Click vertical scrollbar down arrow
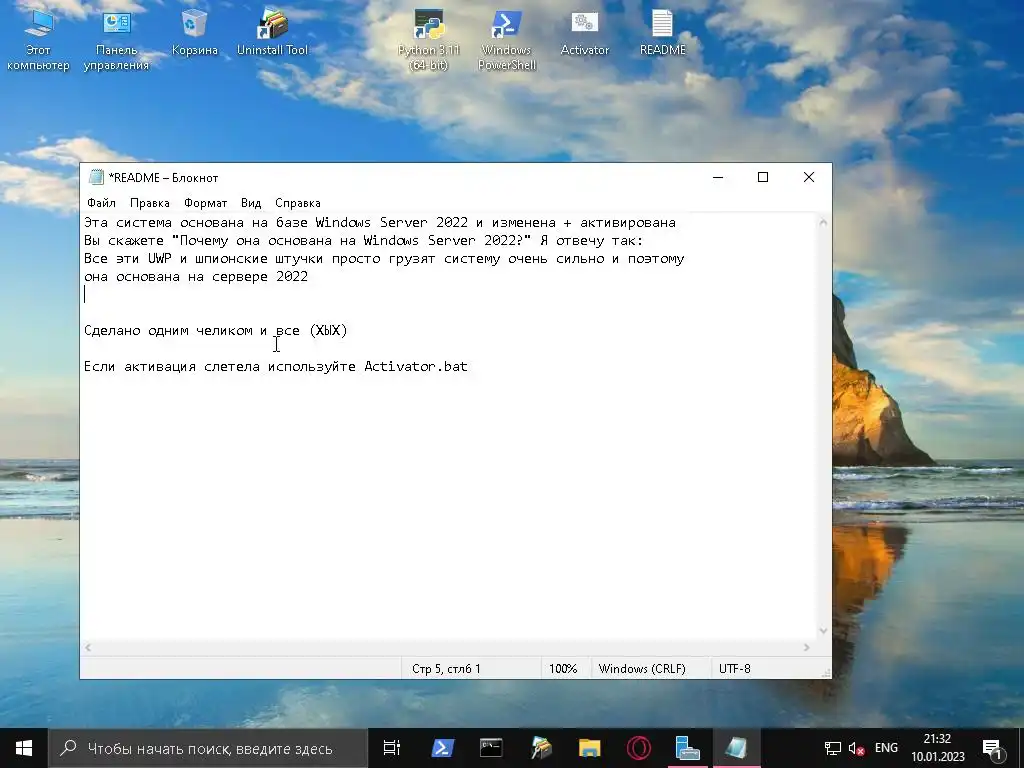The height and width of the screenshot is (768, 1024). [x=823, y=631]
